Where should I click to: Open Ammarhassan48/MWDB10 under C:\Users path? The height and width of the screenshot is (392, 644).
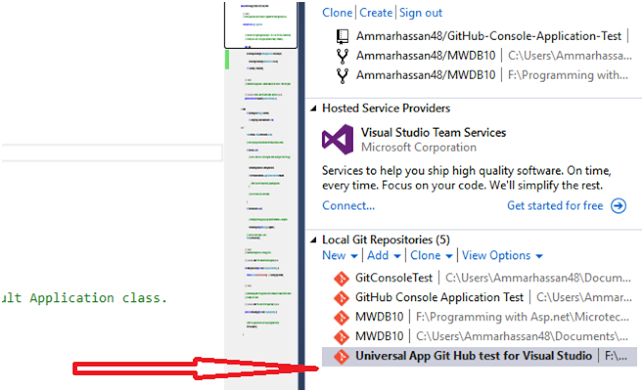(426, 55)
